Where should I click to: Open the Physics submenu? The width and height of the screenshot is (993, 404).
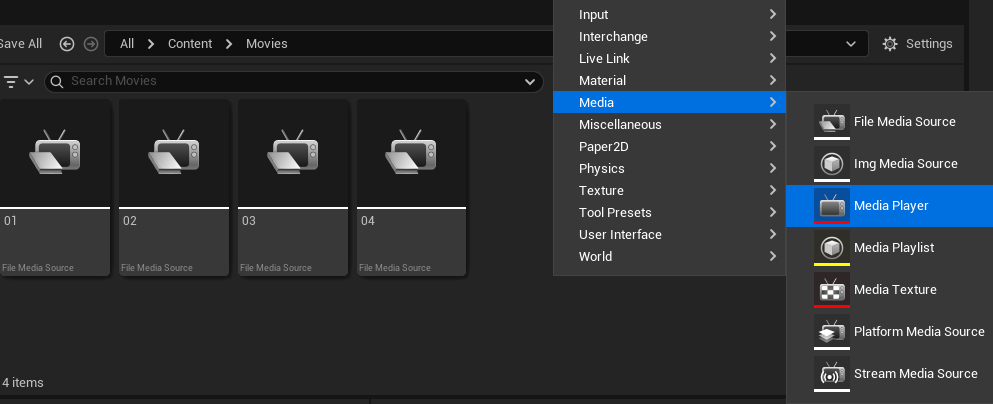(x=669, y=168)
